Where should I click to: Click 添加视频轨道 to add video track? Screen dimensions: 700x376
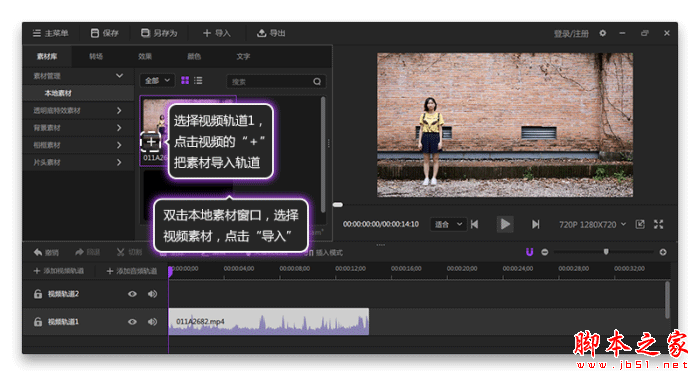point(58,271)
